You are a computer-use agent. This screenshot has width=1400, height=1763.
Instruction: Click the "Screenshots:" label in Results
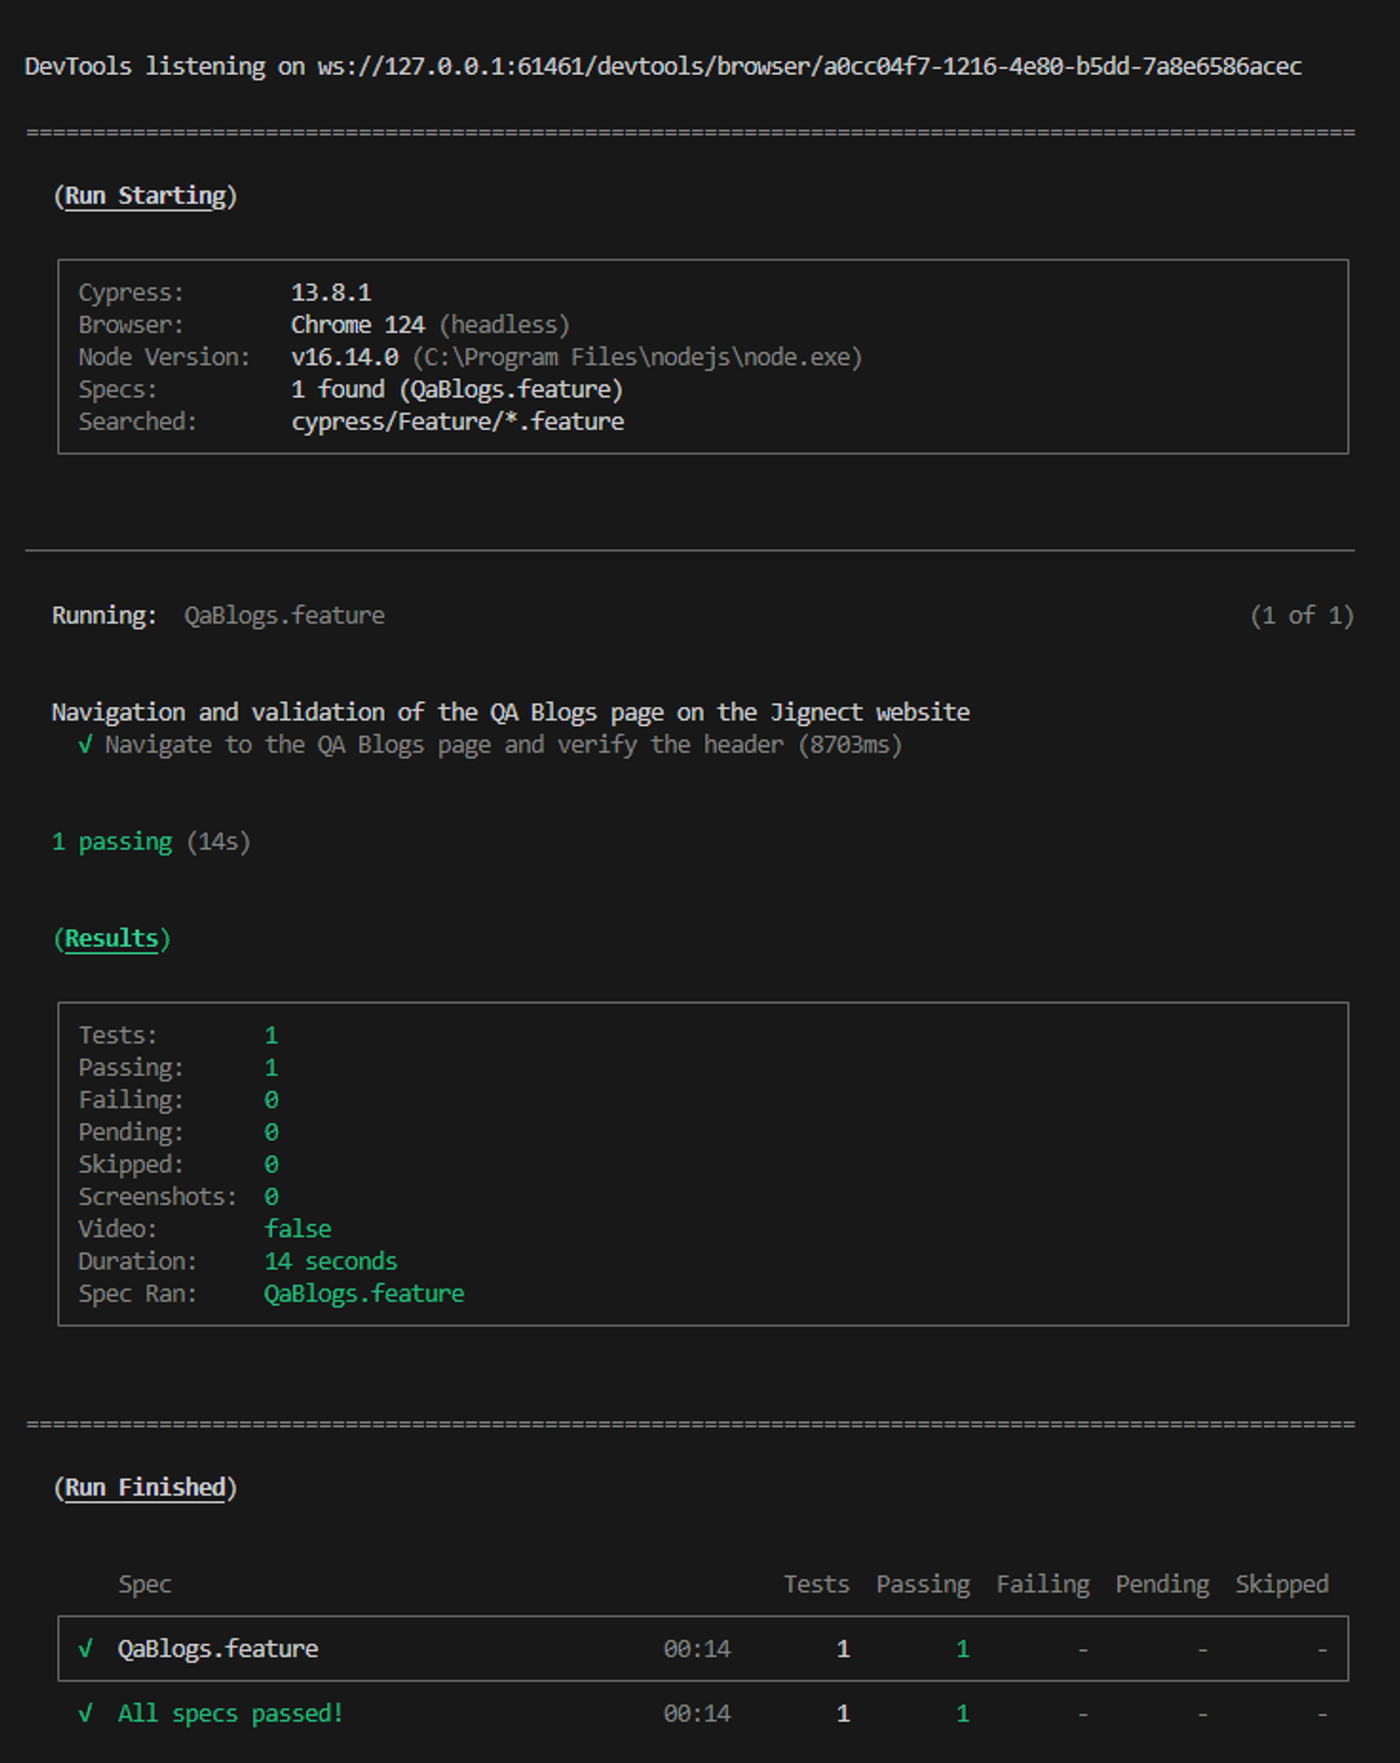coord(158,1197)
